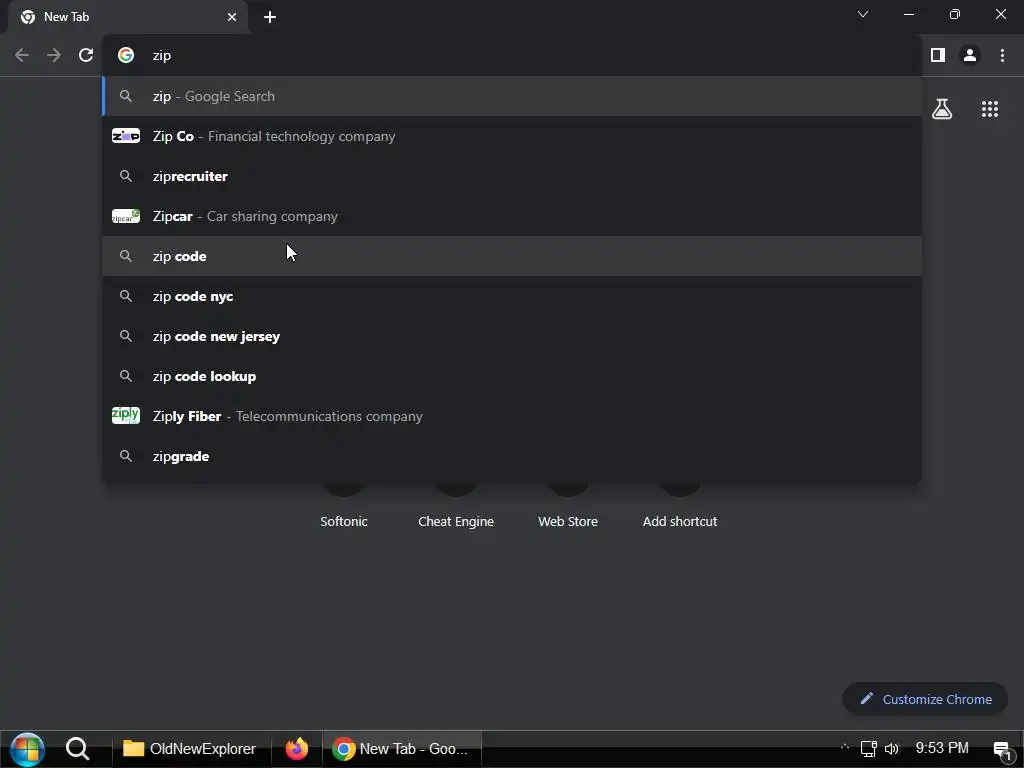1024x768 pixels.
Task: Select the Zipcar car sharing suggestion
Action: tap(512, 216)
